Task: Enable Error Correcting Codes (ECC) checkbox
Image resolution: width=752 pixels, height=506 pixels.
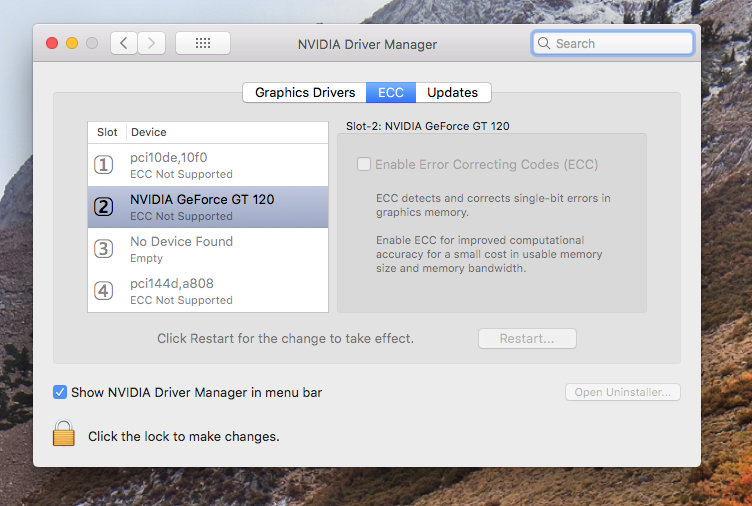Action: coord(364,165)
